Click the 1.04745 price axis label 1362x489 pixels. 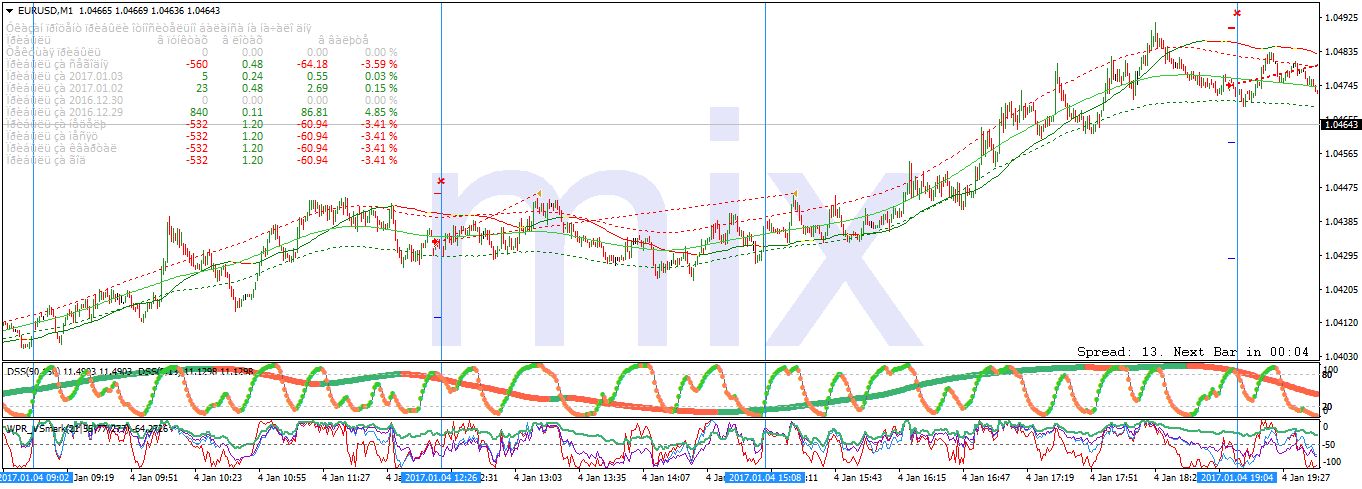[x=1340, y=85]
